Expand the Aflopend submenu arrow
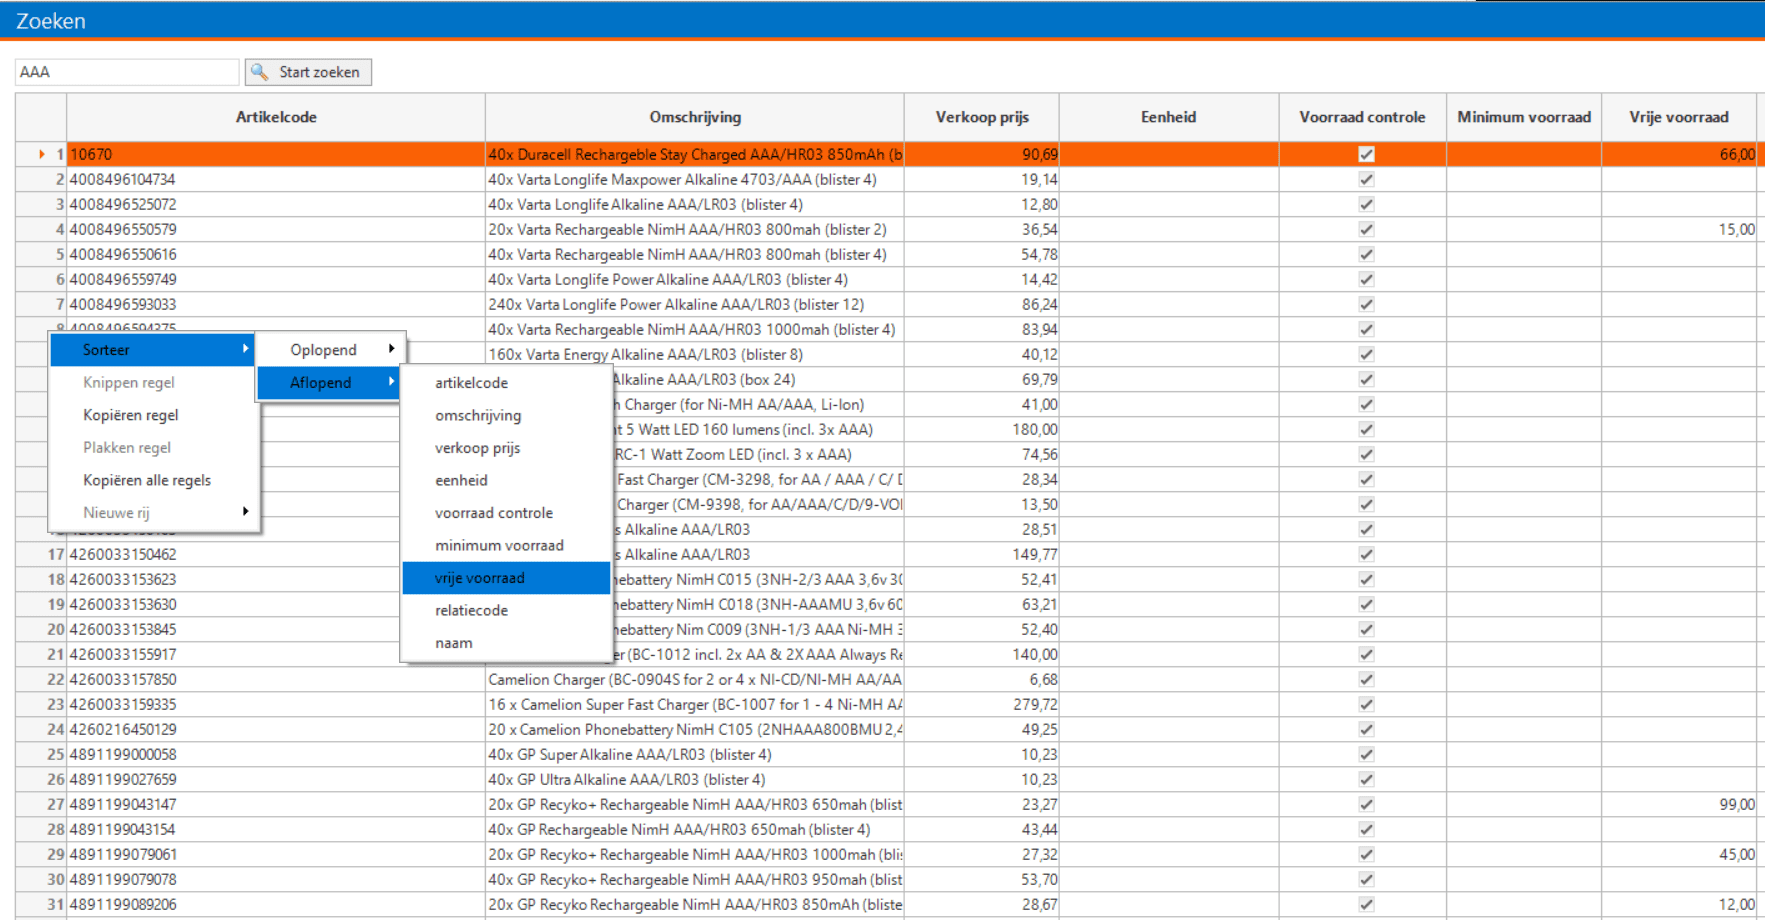Image resolution: width=1765 pixels, height=920 pixels. (x=391, y=382)
